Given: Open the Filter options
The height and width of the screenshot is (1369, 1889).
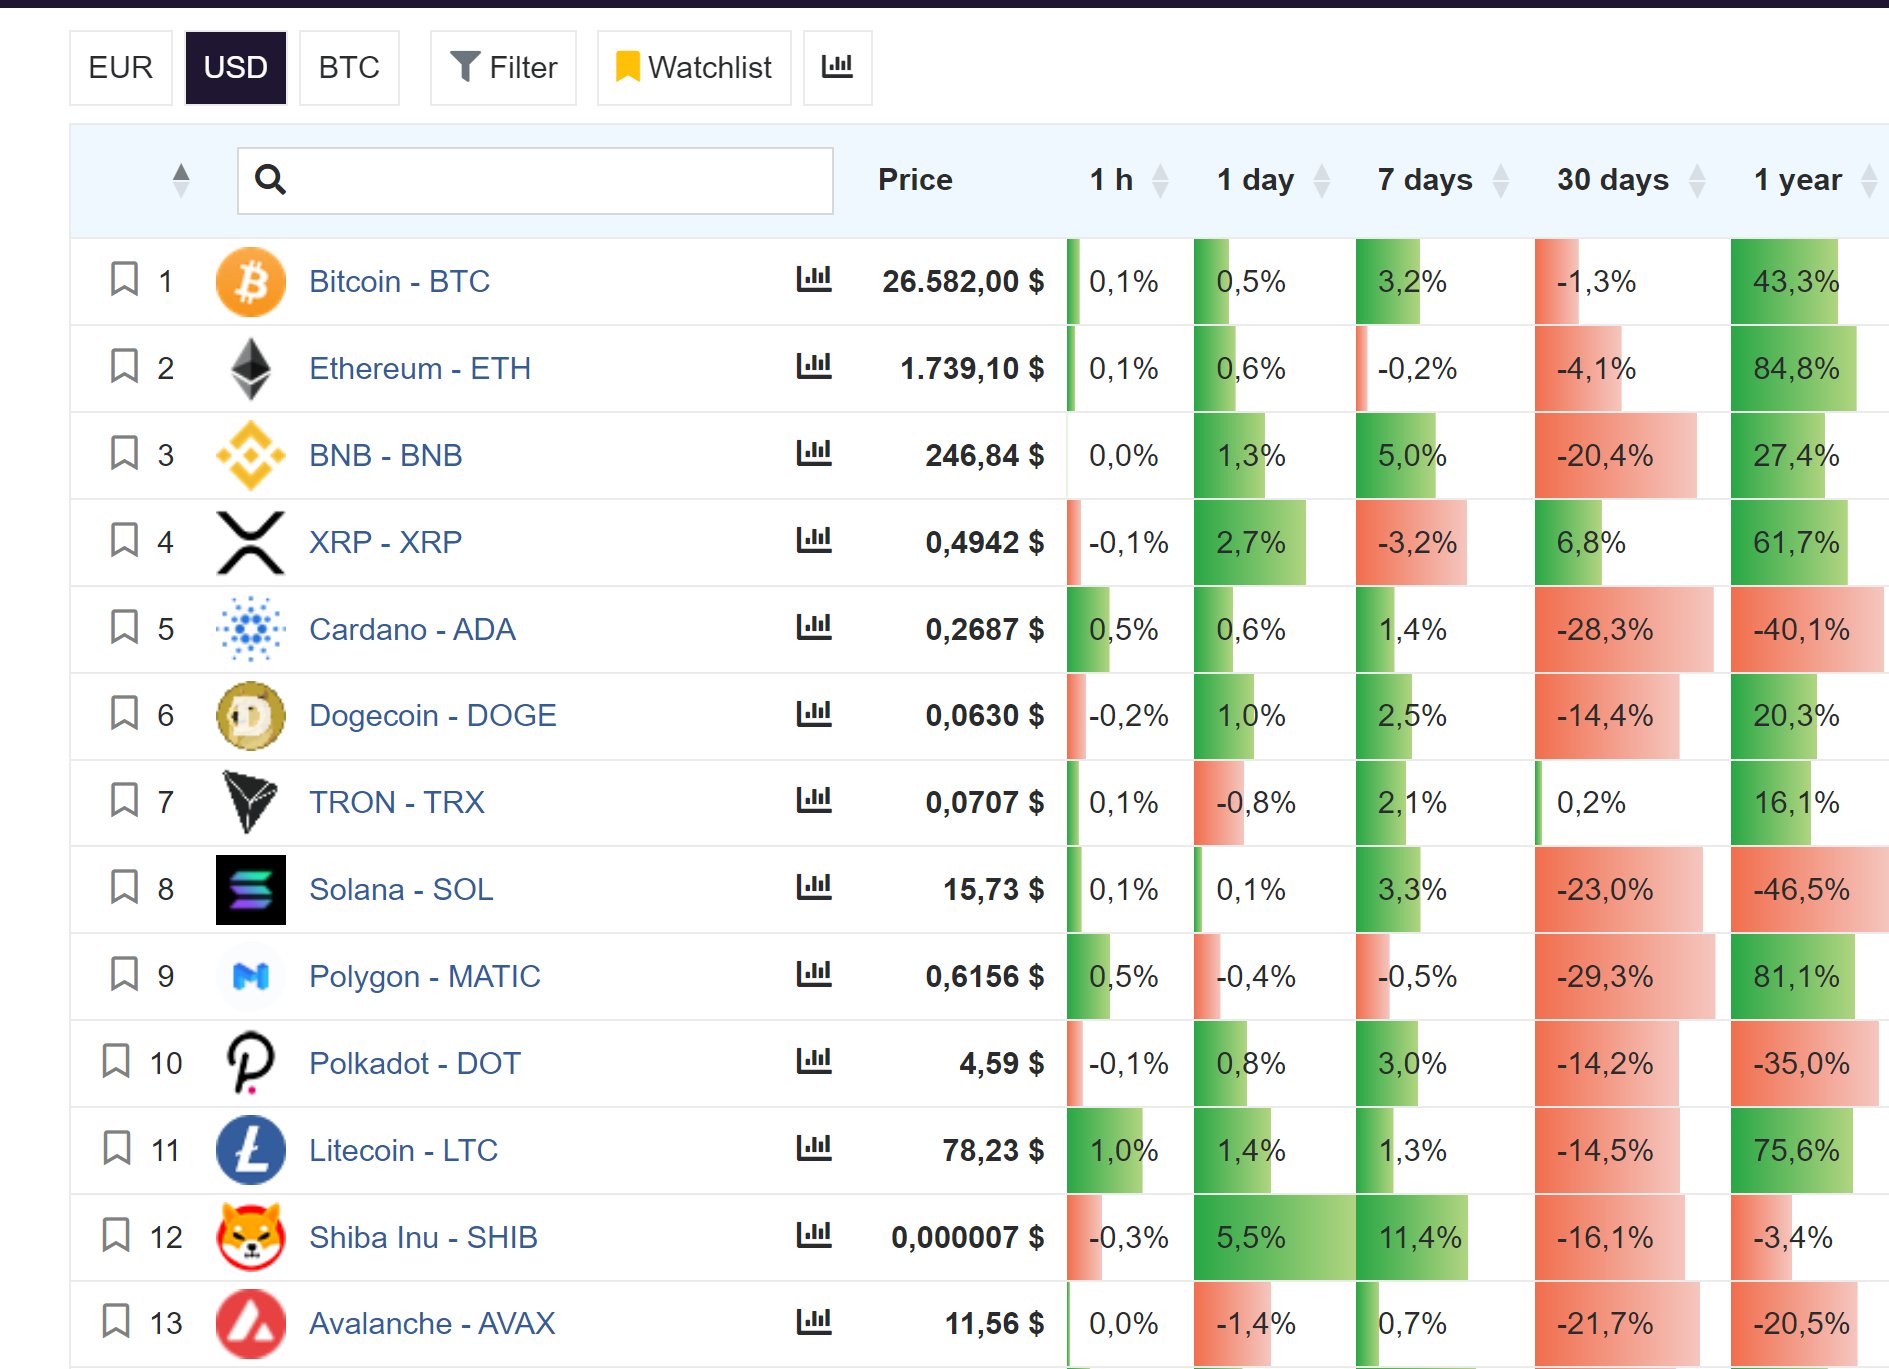Looking at the screenshot, I should 503,67.
